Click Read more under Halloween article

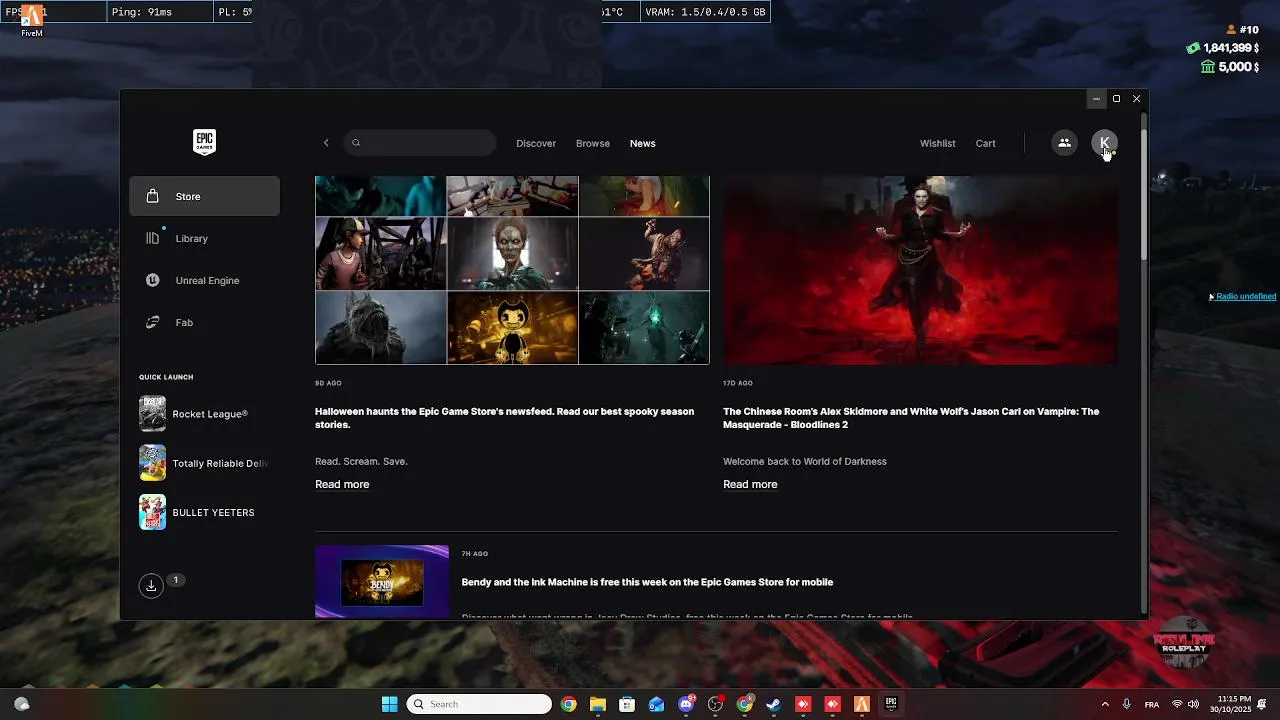click(342, 484)
